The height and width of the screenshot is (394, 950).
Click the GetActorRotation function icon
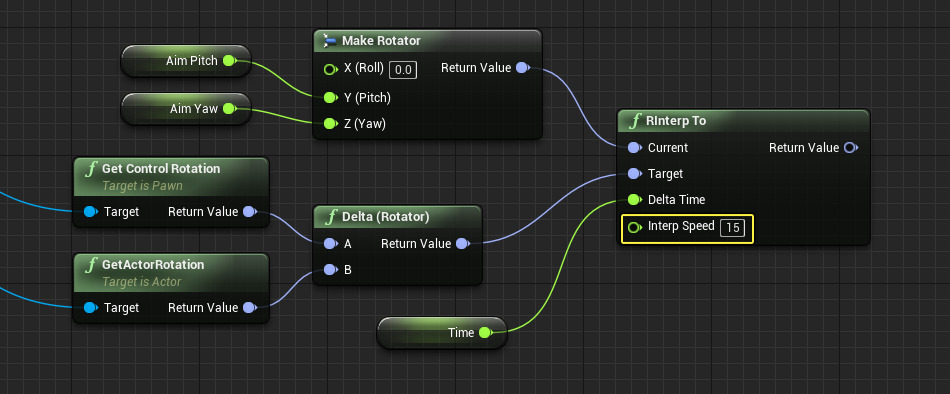point(91,264)
